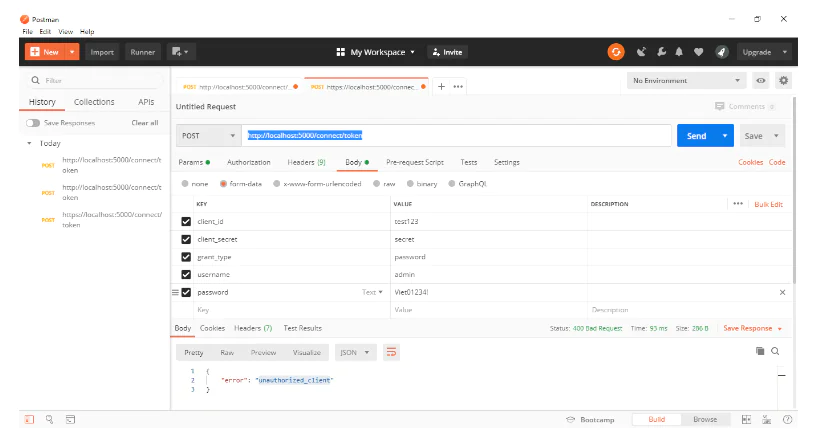The image size is (833, 431).
Task: Open the wrench settings icon
Action: tap(661, 52)
